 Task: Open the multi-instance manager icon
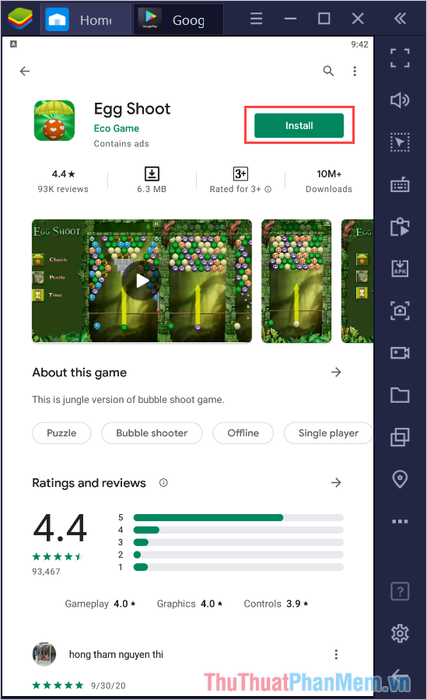pyautogui.click(x=400, y=437)
